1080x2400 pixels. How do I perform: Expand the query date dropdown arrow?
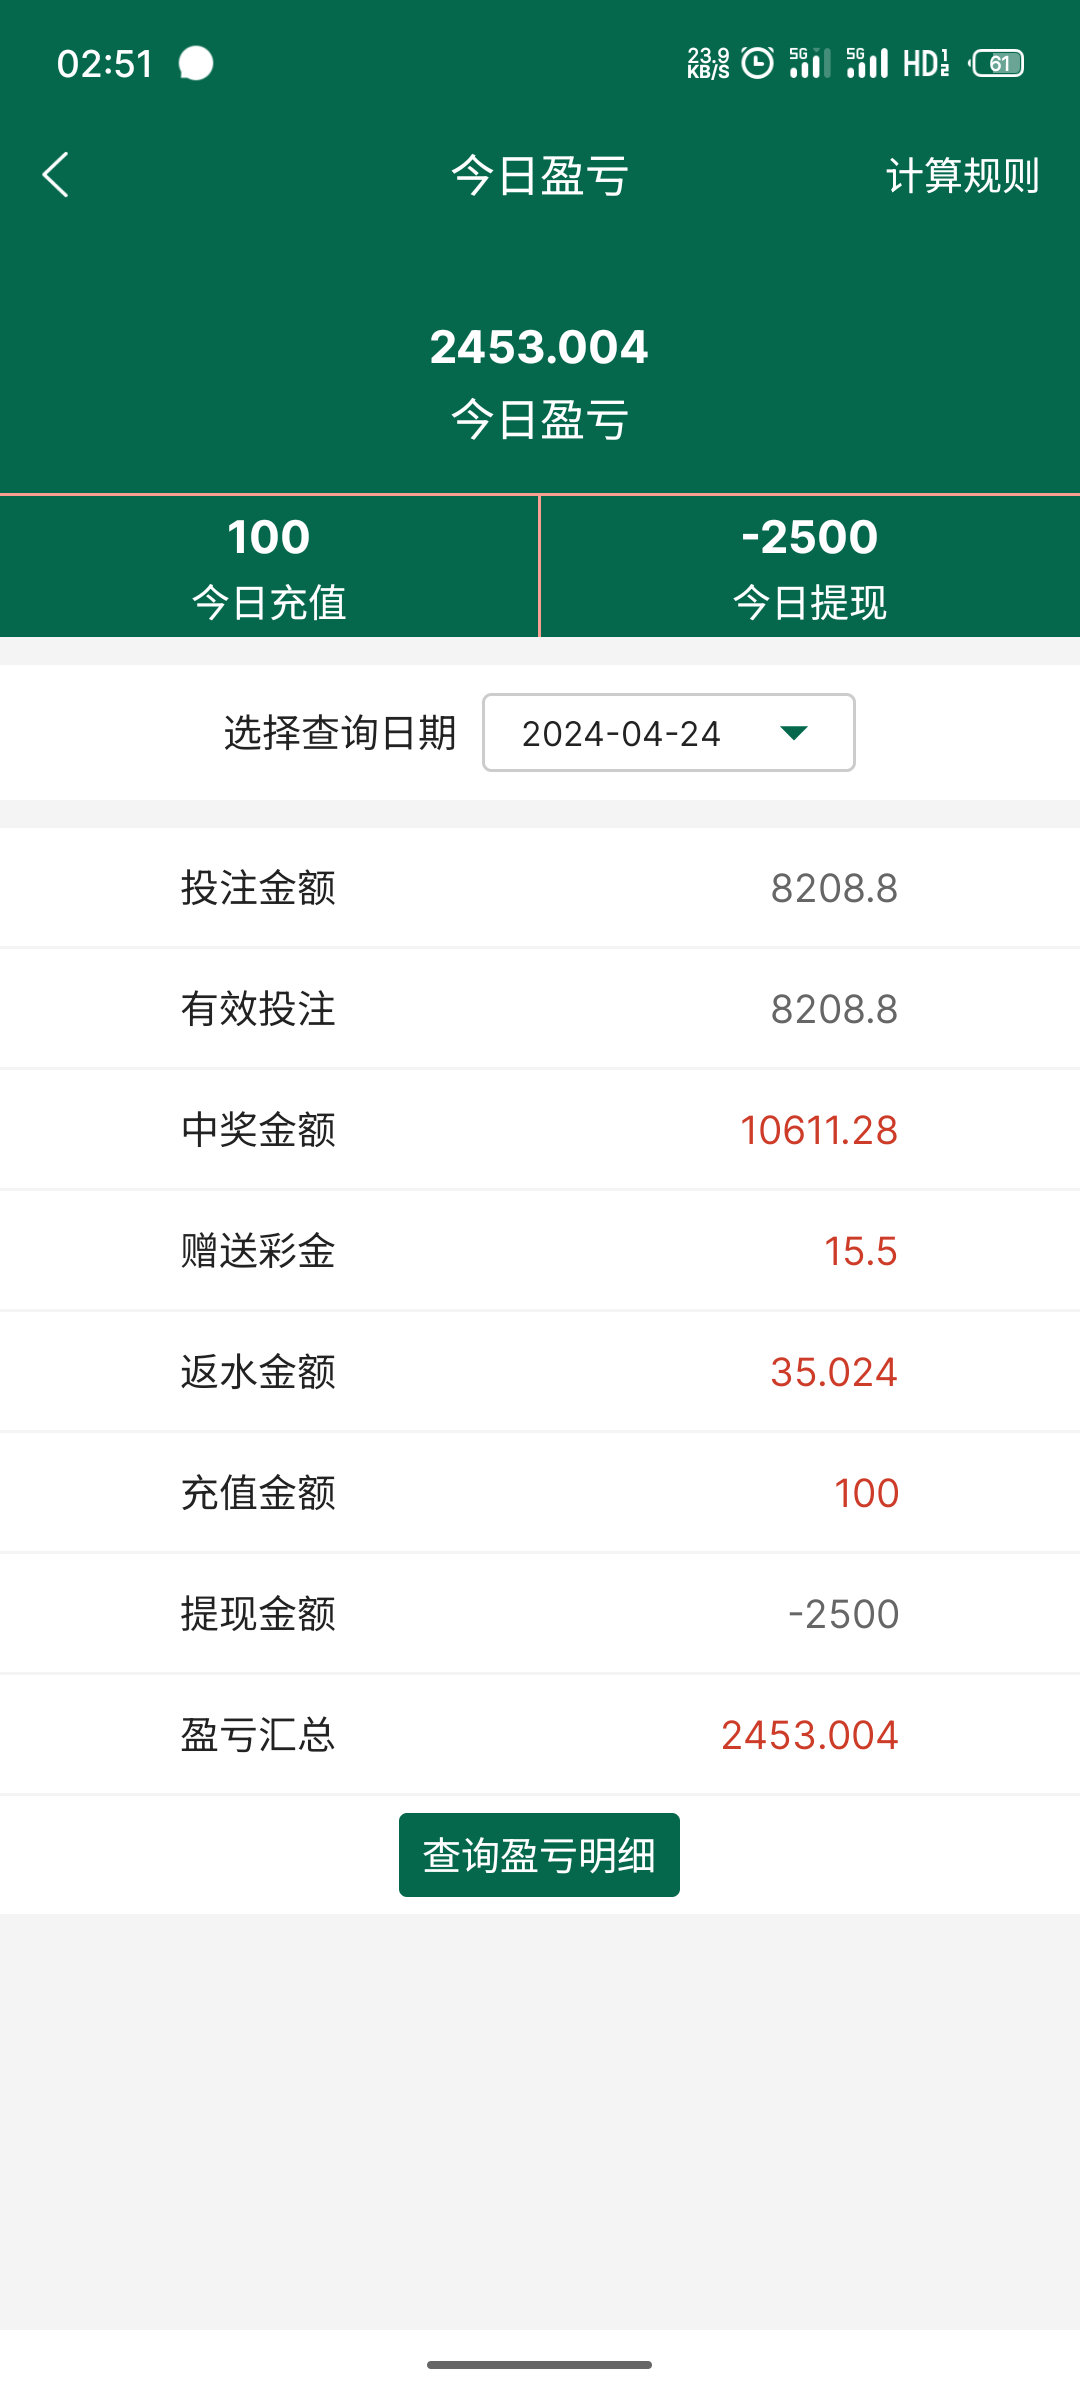[794, 733]
